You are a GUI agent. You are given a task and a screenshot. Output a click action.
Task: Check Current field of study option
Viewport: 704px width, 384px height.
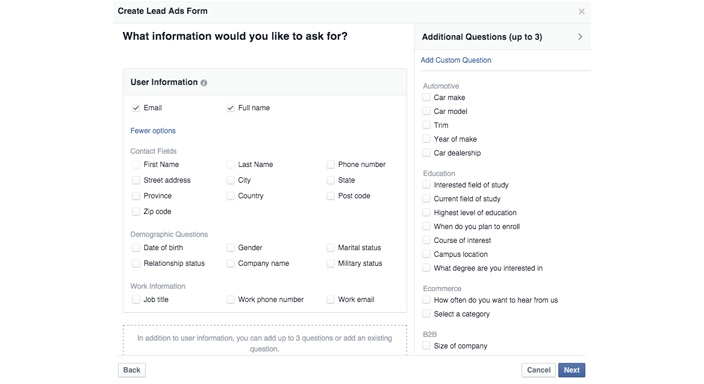[427, 199]
